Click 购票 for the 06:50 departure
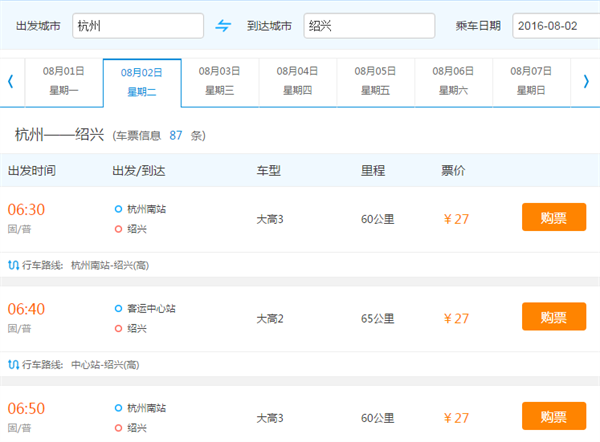The width and height of the screenshot is (600, 442). (553, 416)
